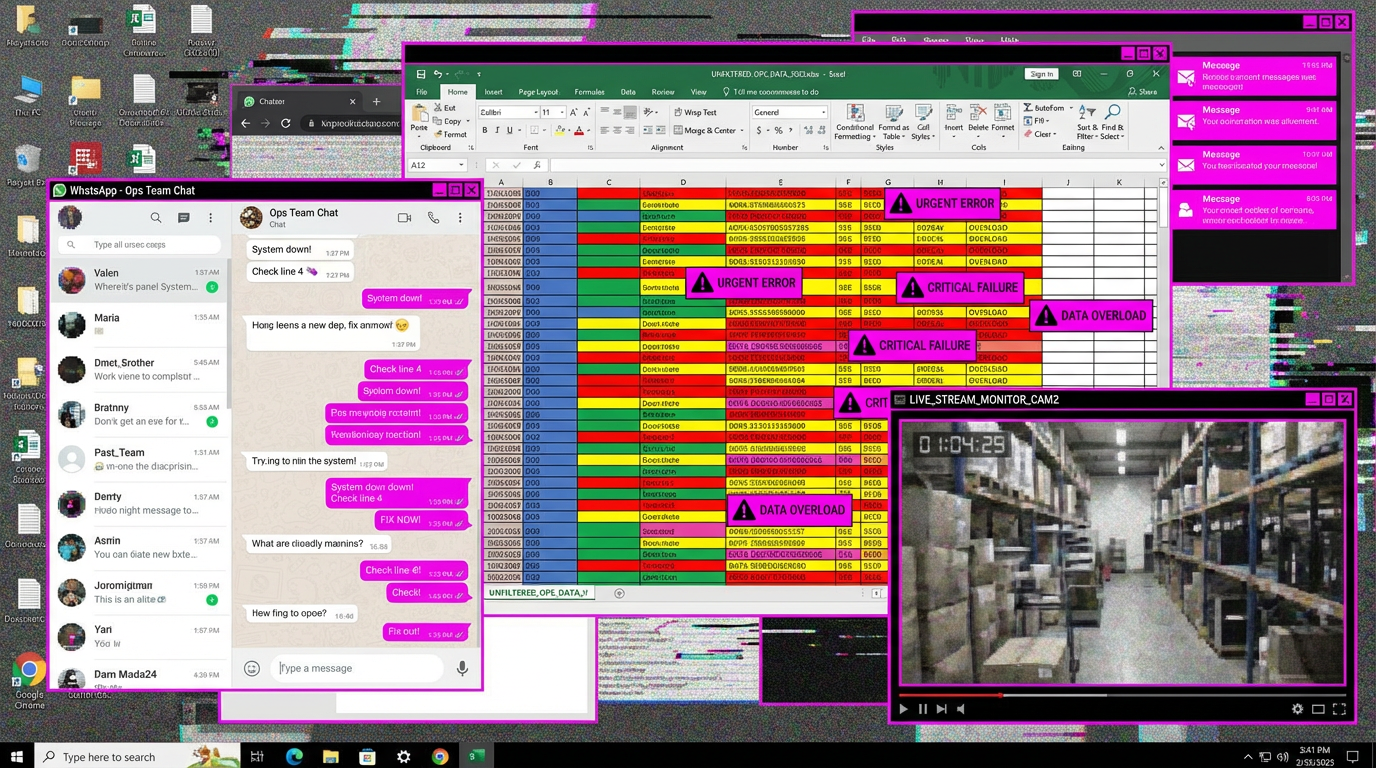The image size is (1376, 768).
Task: Start a video call in Ops Team Chat
Action: [x=404, y=218]
